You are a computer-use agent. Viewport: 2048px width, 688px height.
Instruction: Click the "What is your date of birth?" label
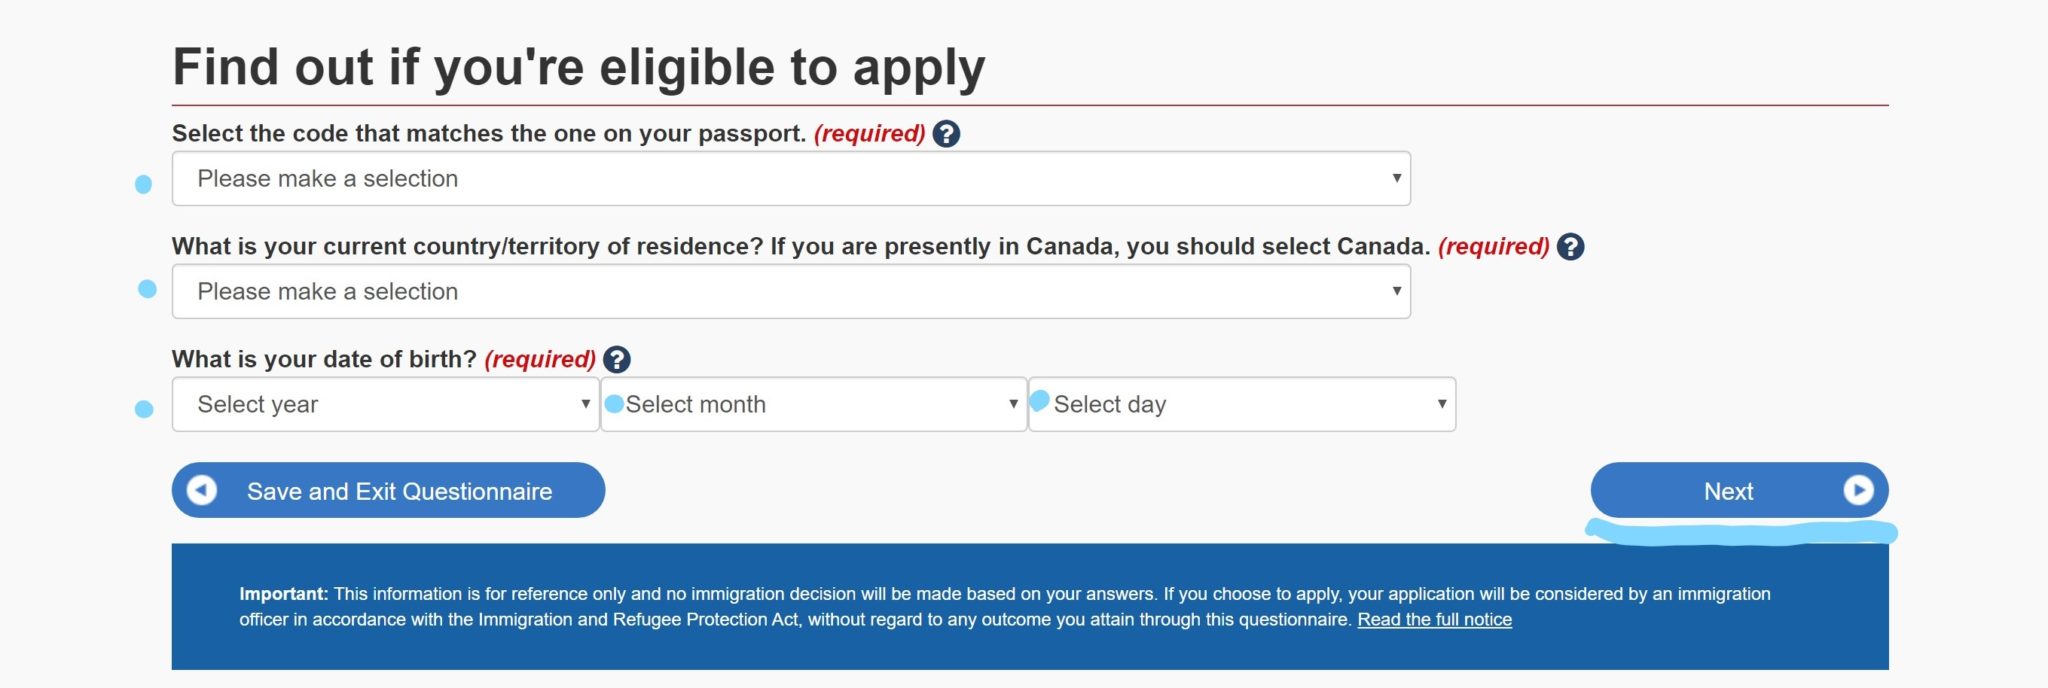click(x=324, y=360)
